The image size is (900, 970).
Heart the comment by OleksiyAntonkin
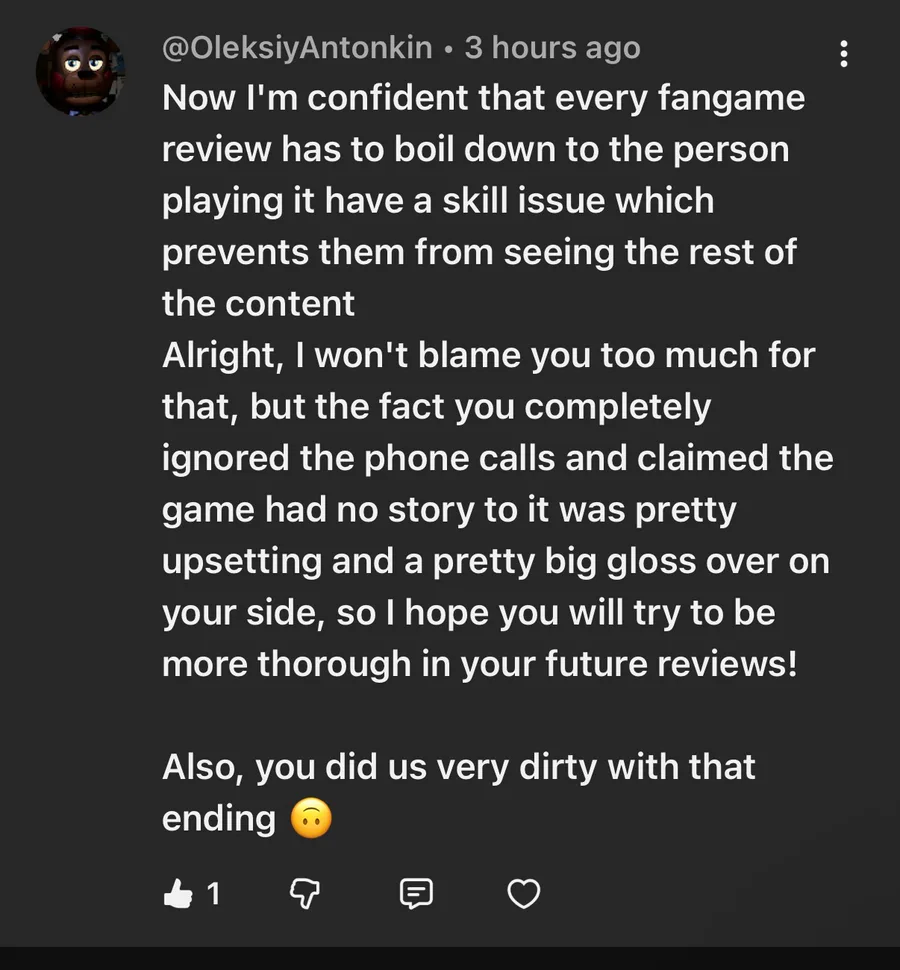(523, 893)
